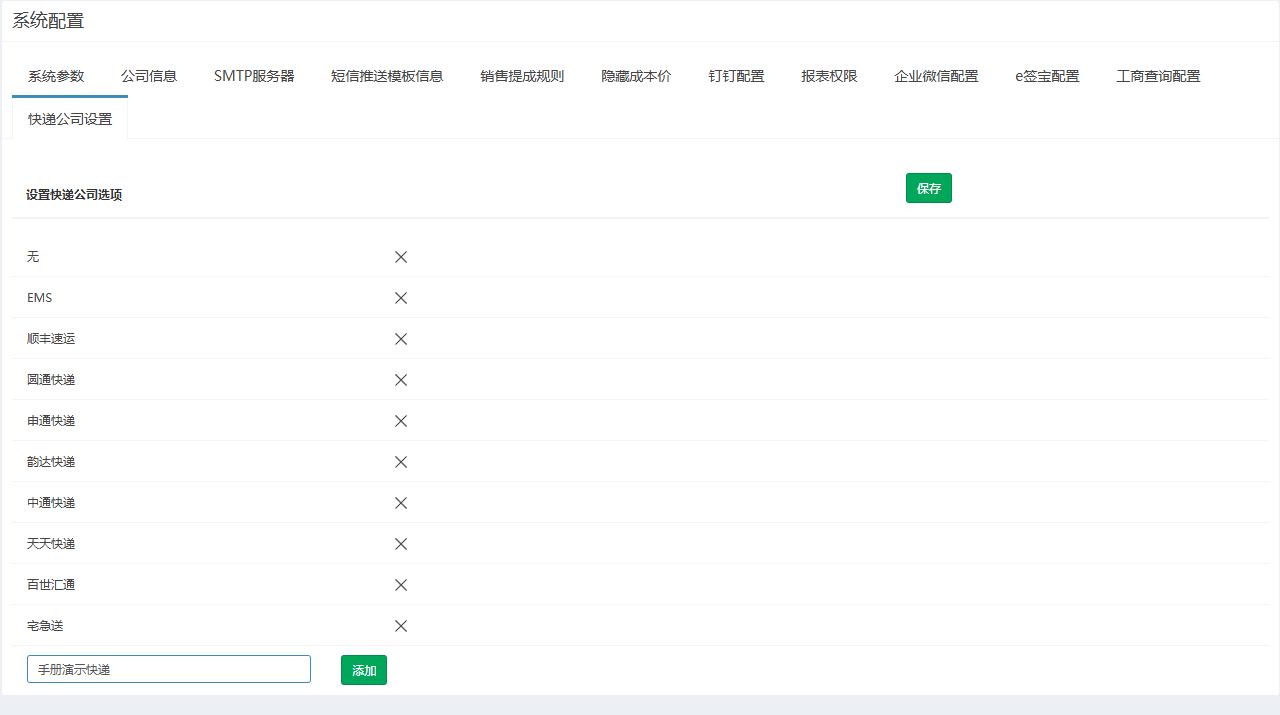This screenshot has height=715, width=1280.
Task: Delete the 圆通快递 row
Action: [401, 380]
